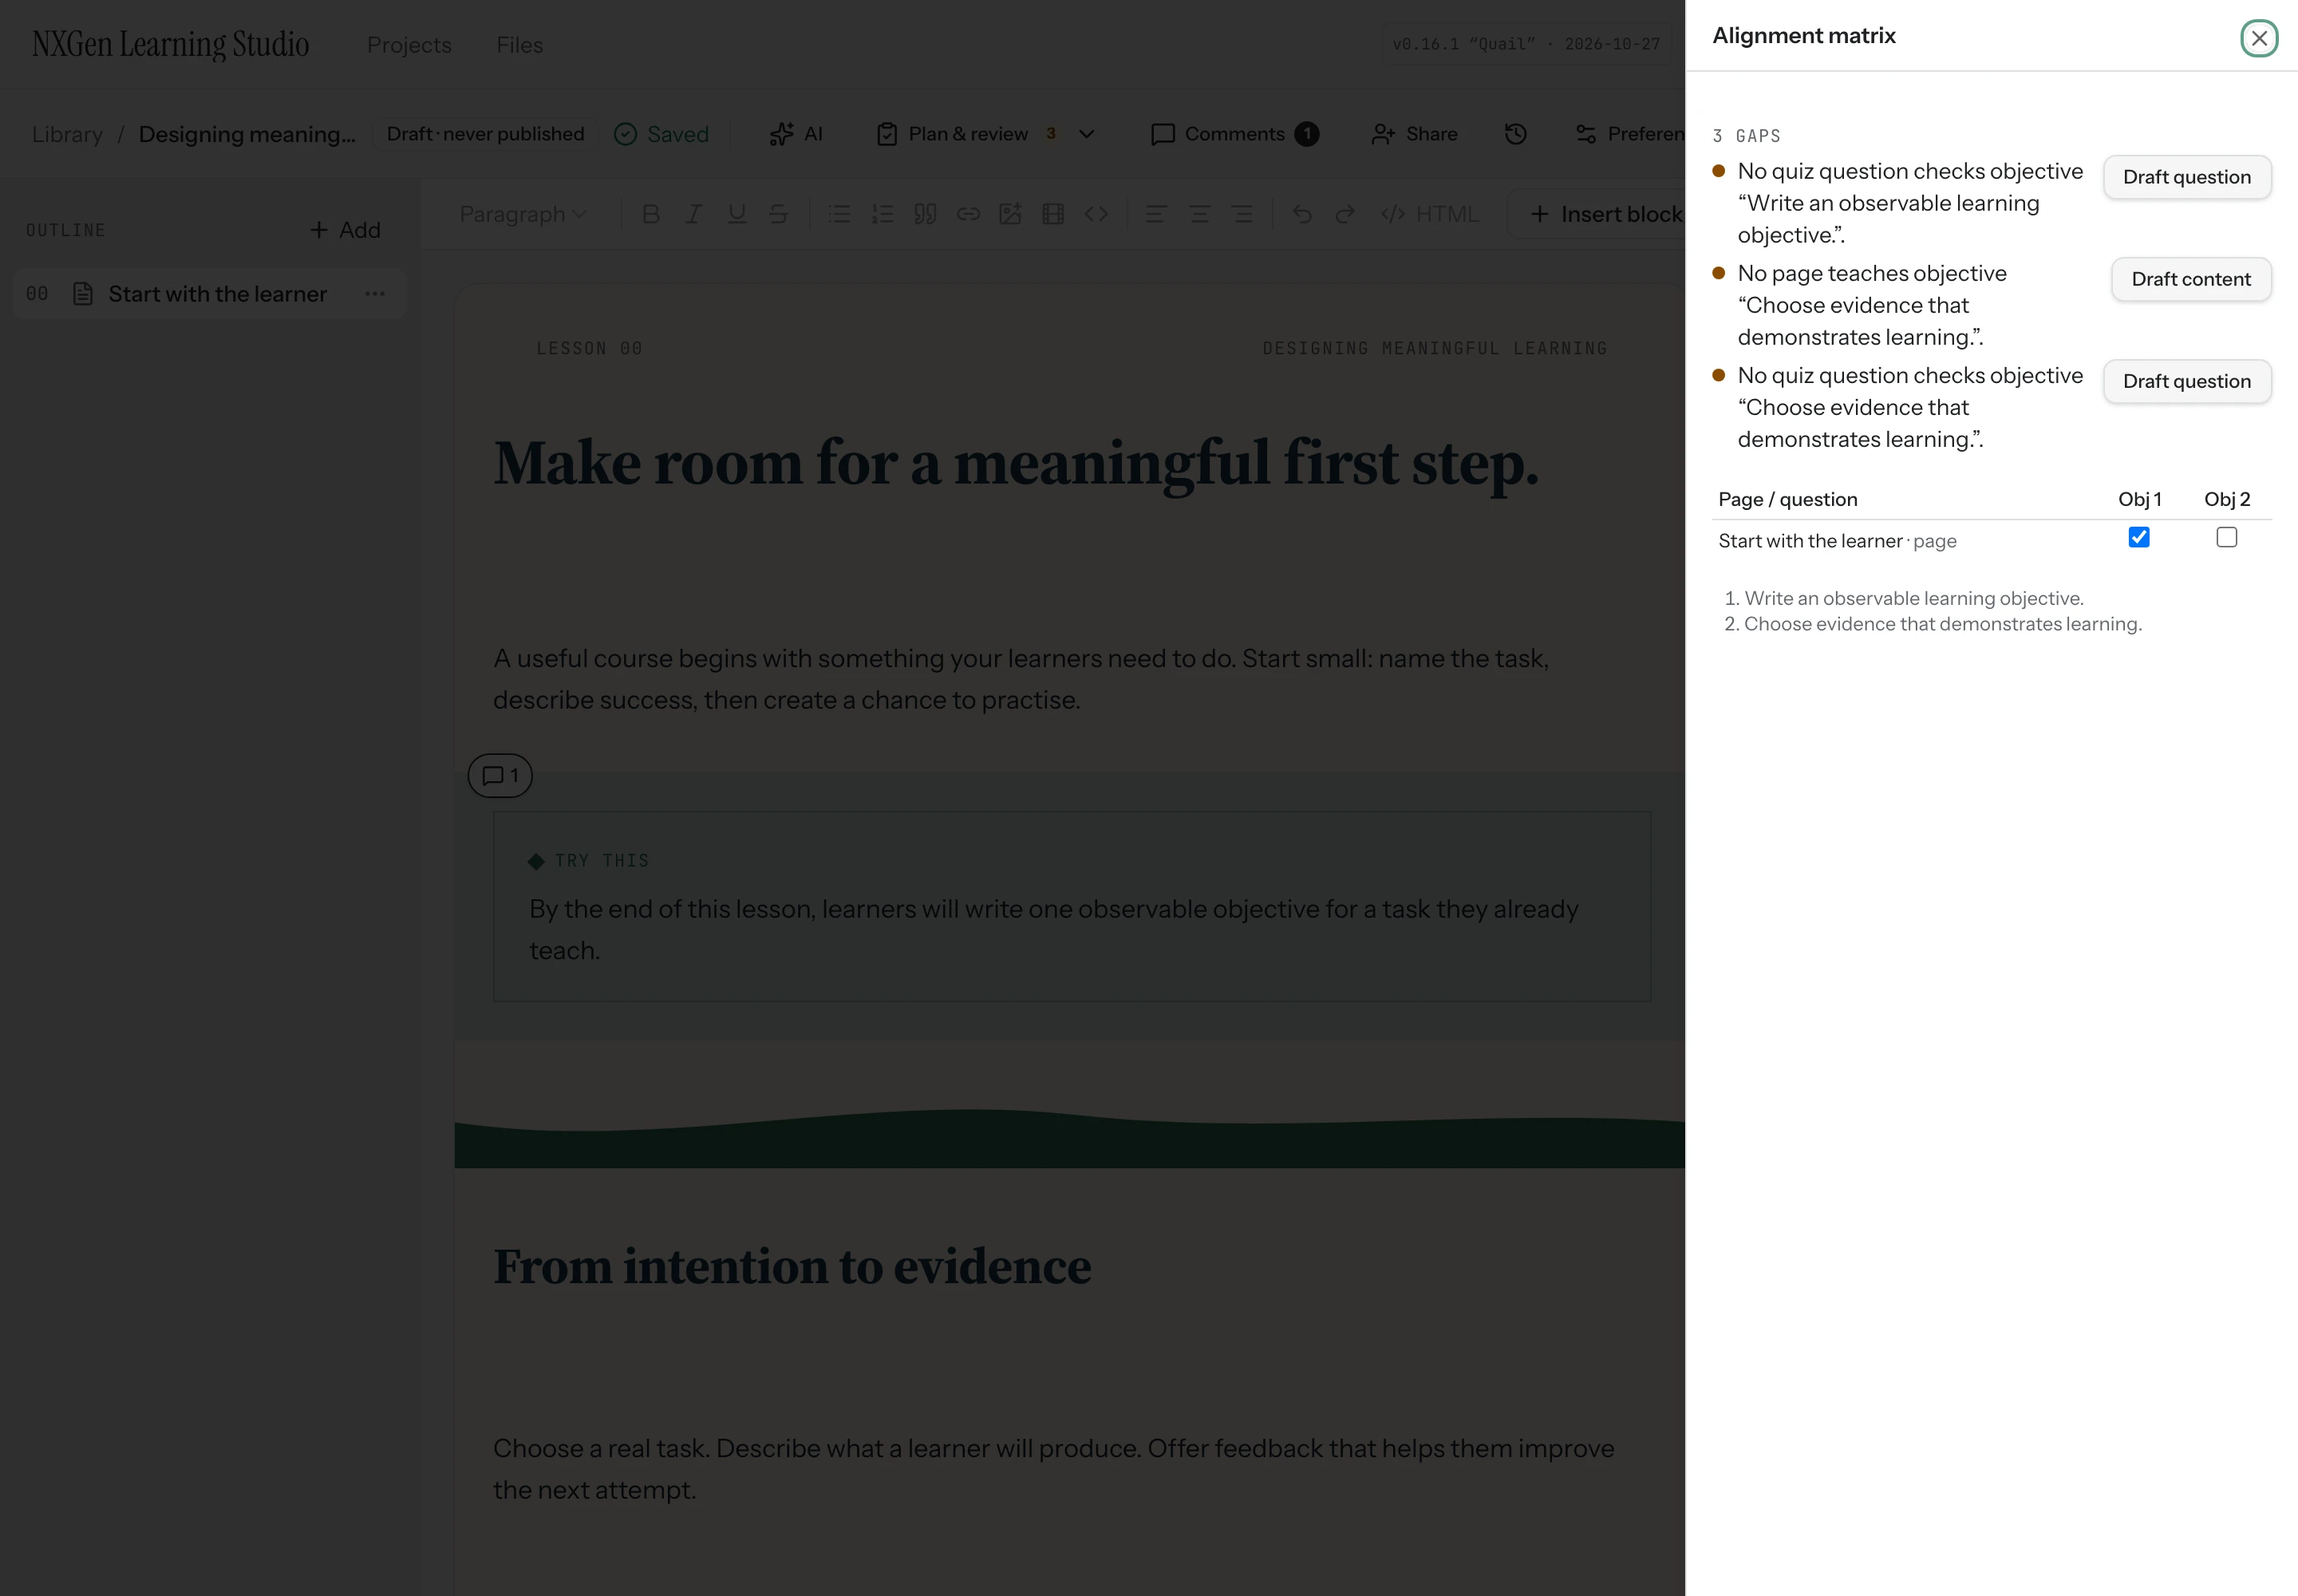Redo the last edit

1345,214
